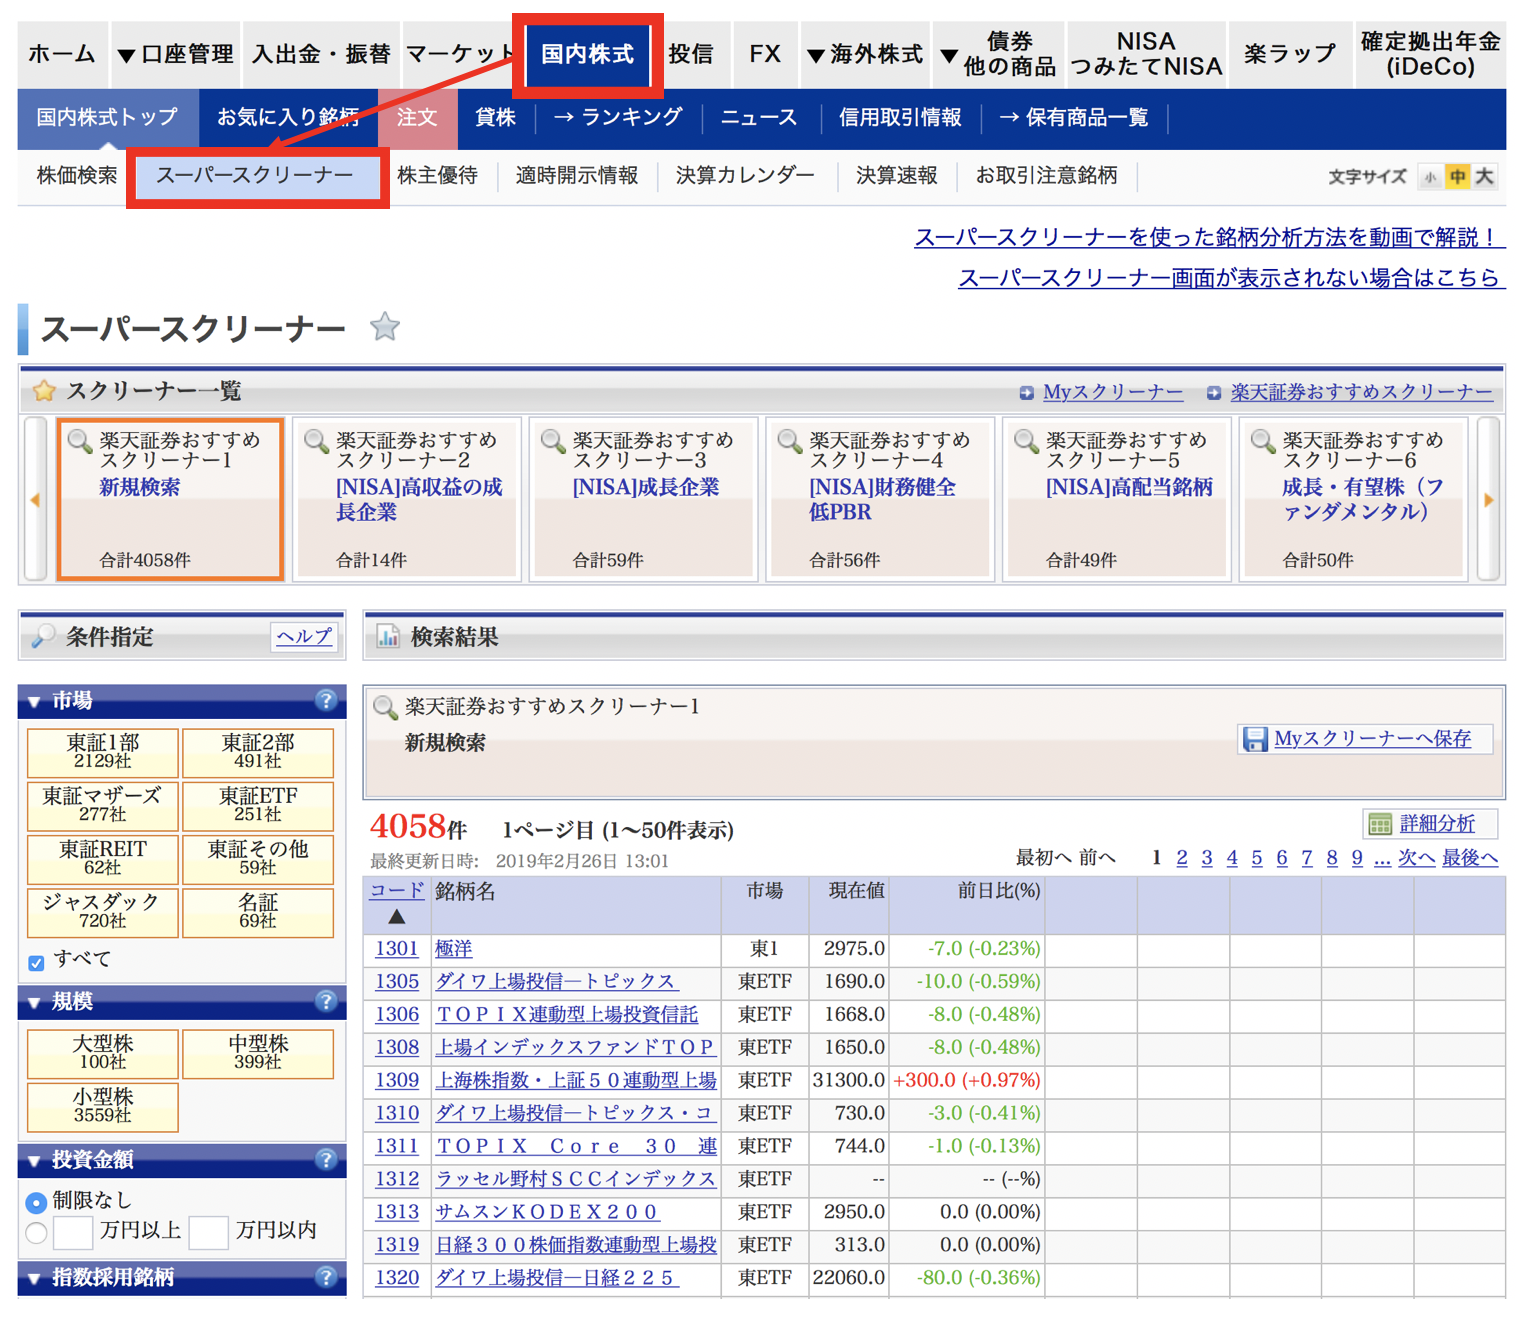Image resolution: width=1524 pixels, height=1324 pixels.
Task: Open the ランキング menu item
Action: [x=618, y=118]
